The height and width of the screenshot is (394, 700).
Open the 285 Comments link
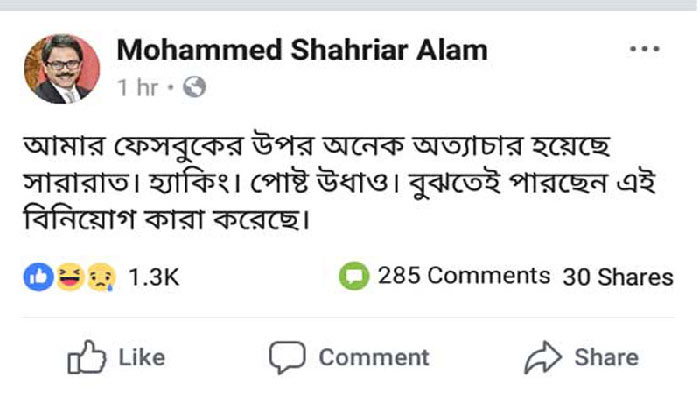(x=464, y=276)
